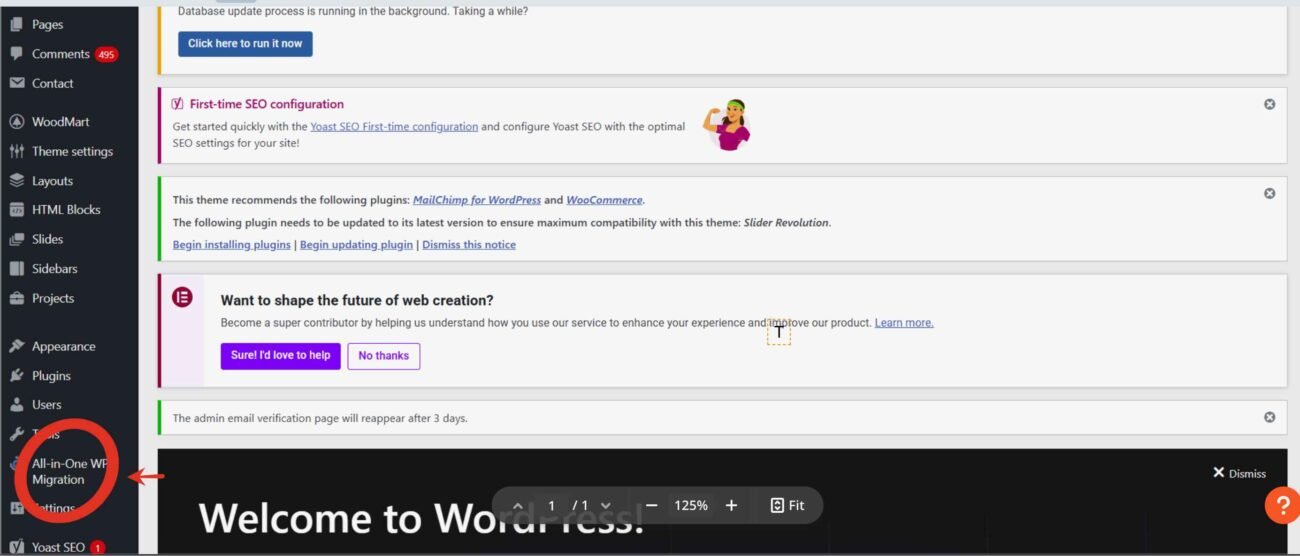Image resolution: width=1300 pixels, height=556 pixels.
Task: Click the WoodMart logo icon in sidebar
Action: click(16, 122)
